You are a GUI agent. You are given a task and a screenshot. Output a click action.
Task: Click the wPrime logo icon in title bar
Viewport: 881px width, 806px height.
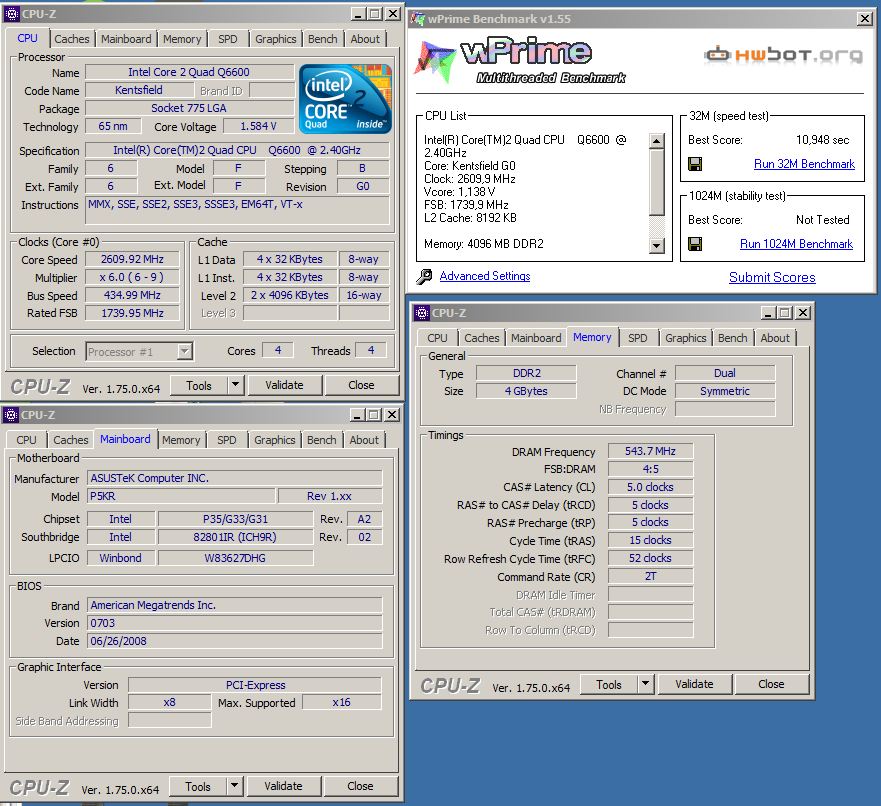point(417,19)
